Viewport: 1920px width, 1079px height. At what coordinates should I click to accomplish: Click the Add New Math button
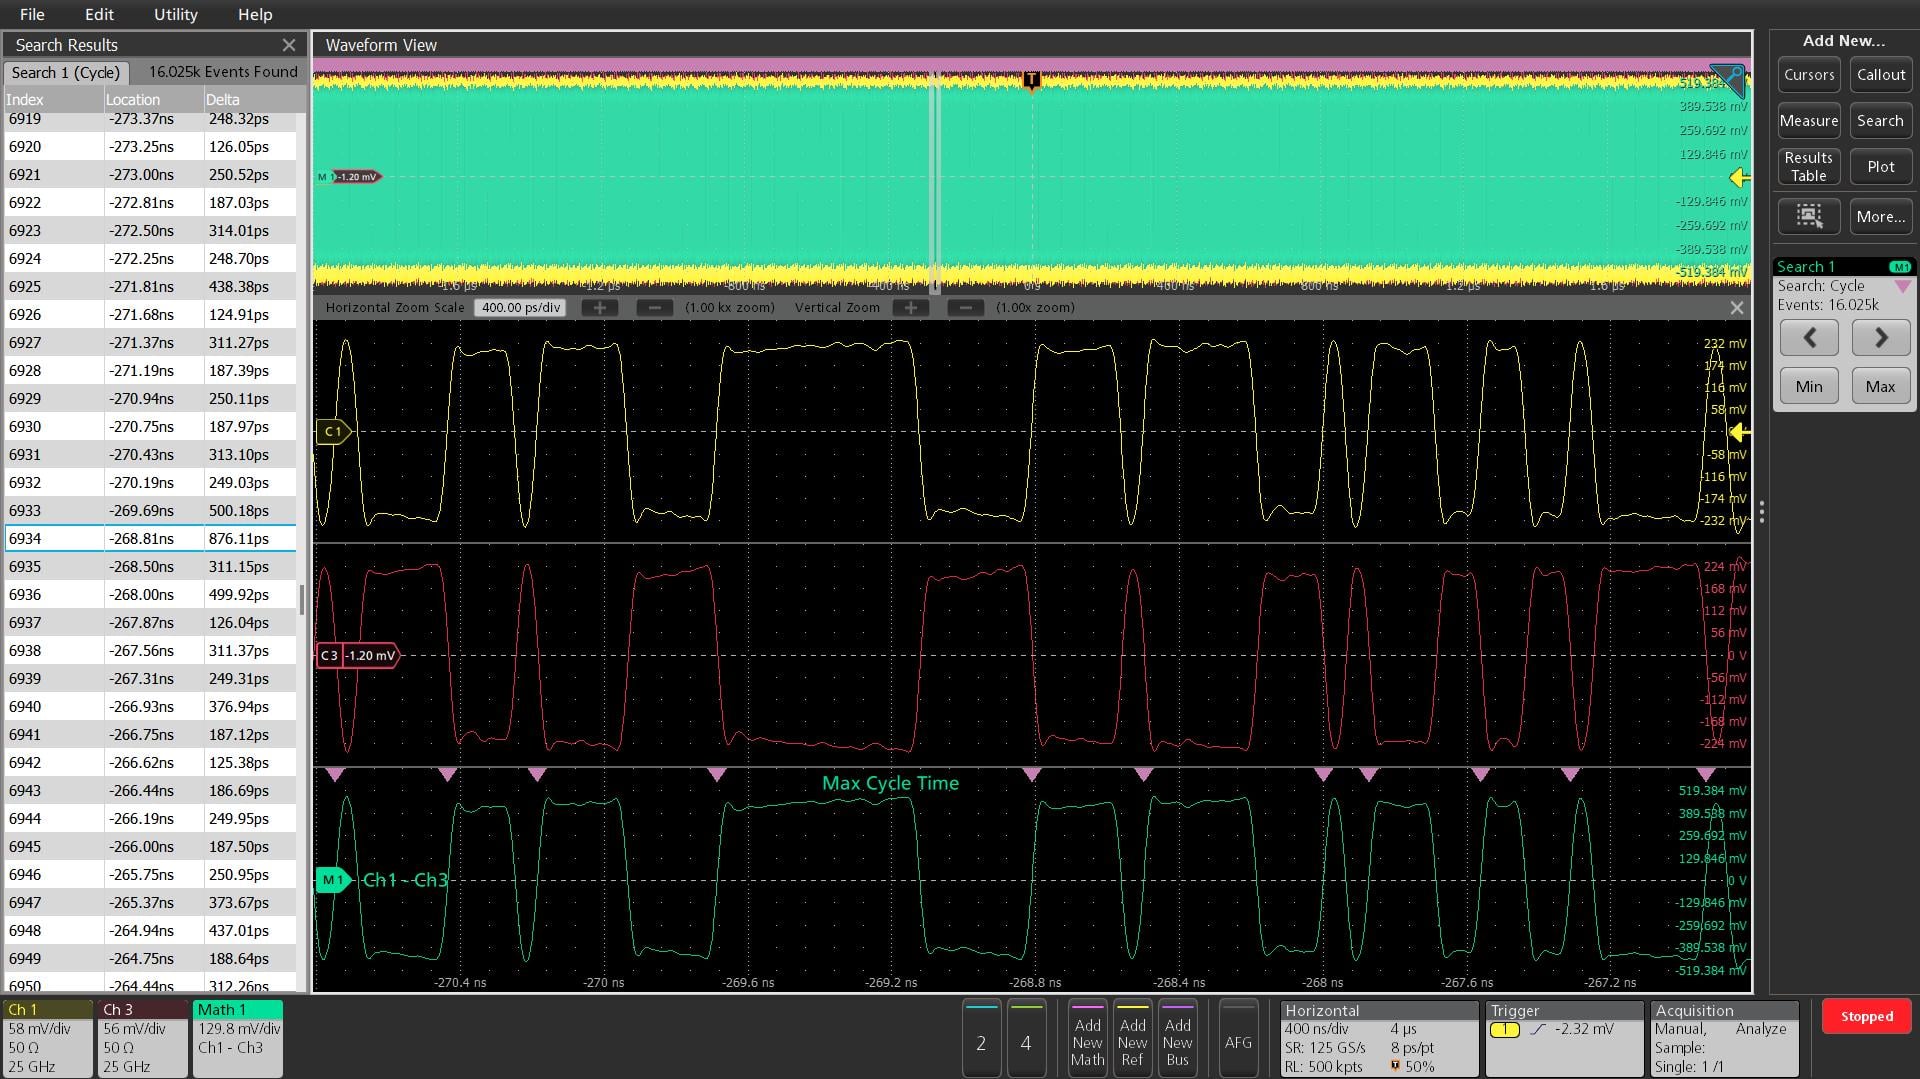pos(1087,1038)
